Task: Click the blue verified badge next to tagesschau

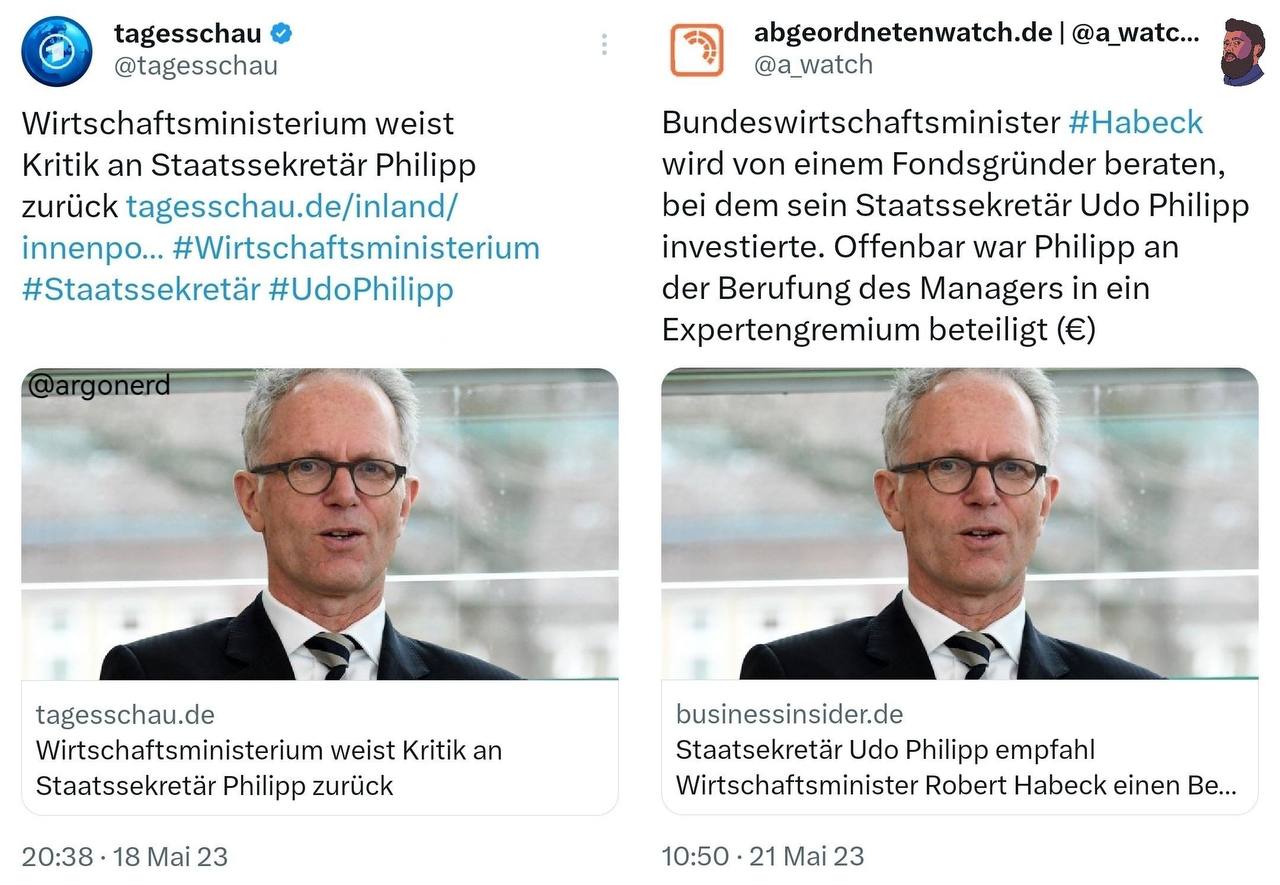Action: click(x=283, y=33)
